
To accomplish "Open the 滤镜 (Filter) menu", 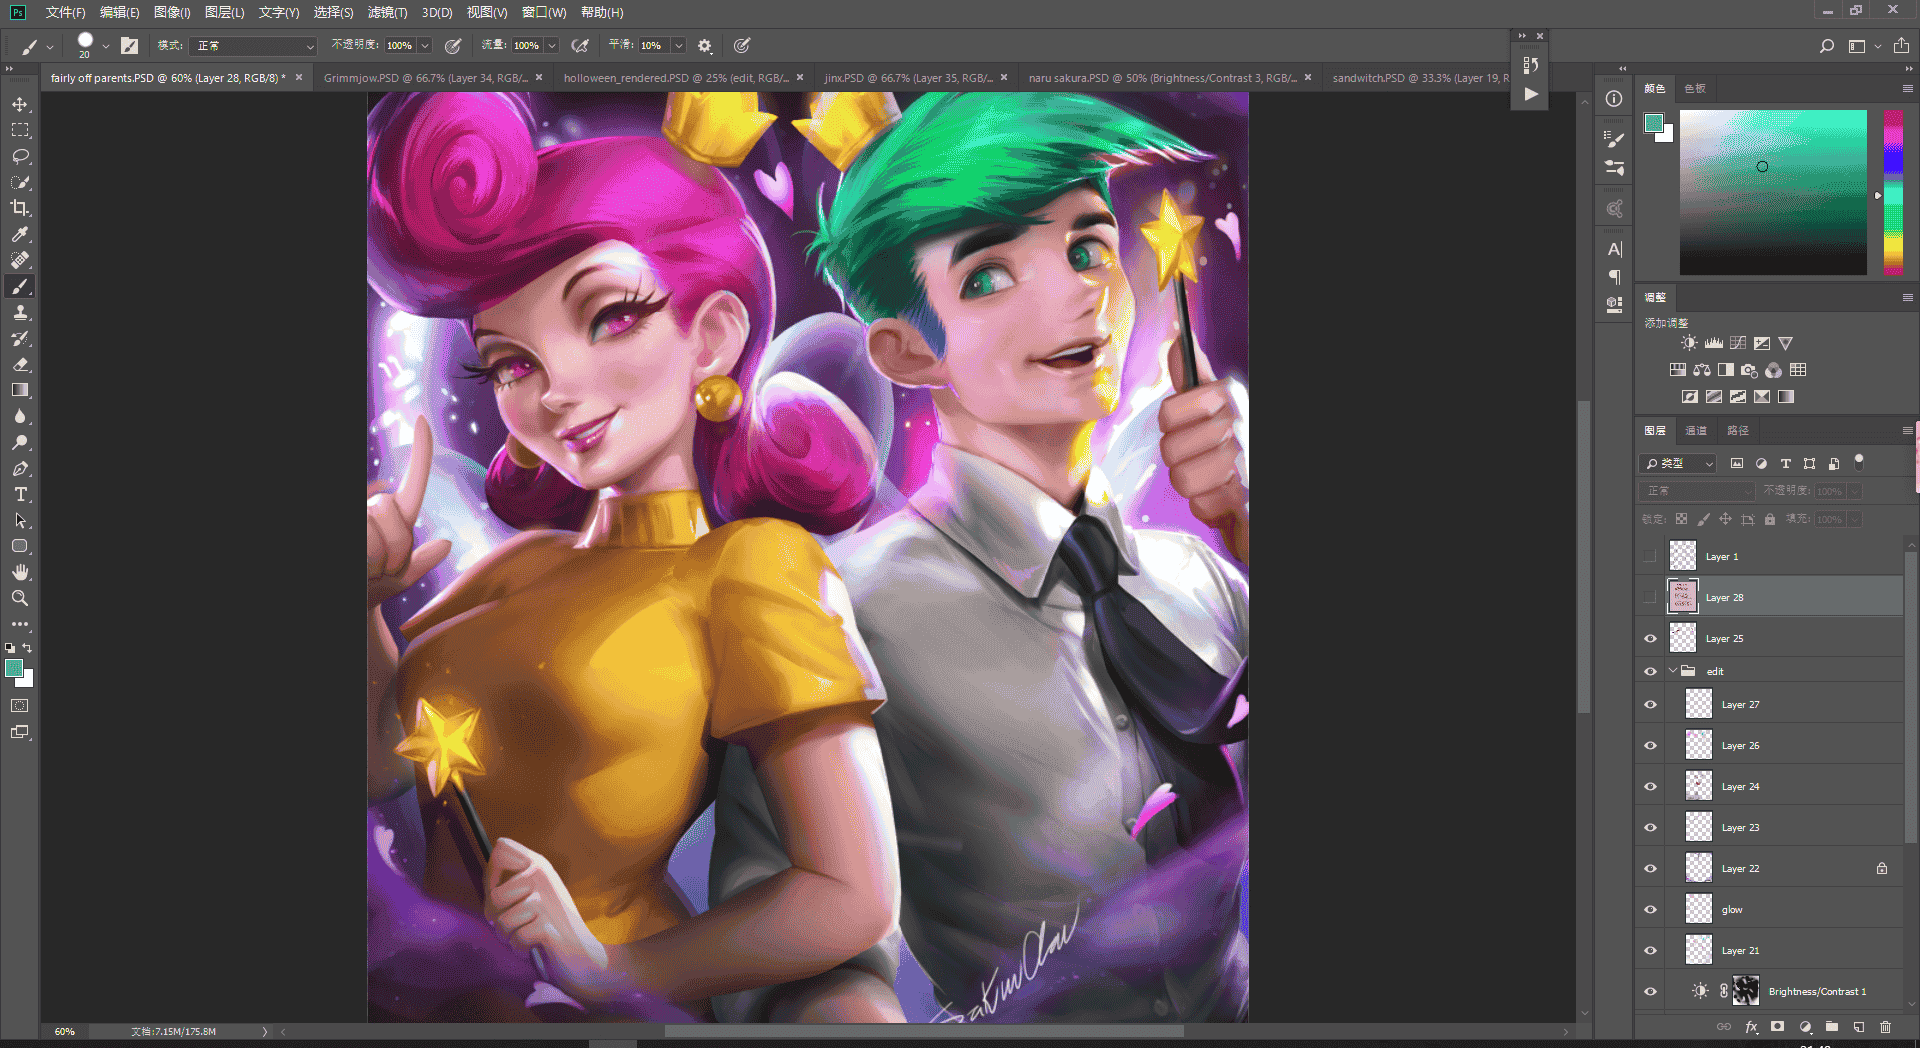I will pyautogui.click(x=387, y=12).
